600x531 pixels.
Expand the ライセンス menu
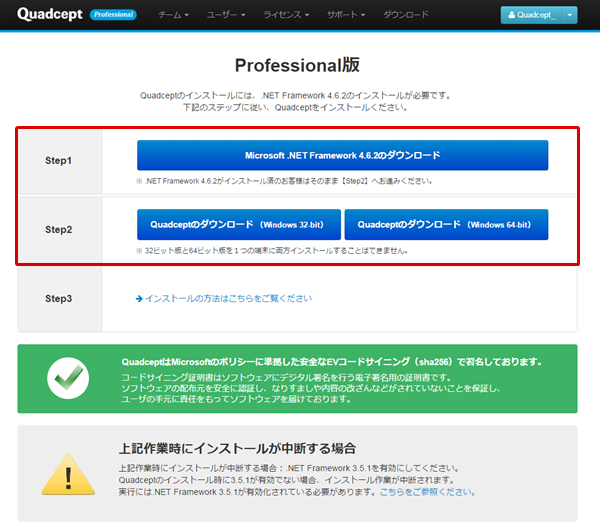click(x=286, y=15)
